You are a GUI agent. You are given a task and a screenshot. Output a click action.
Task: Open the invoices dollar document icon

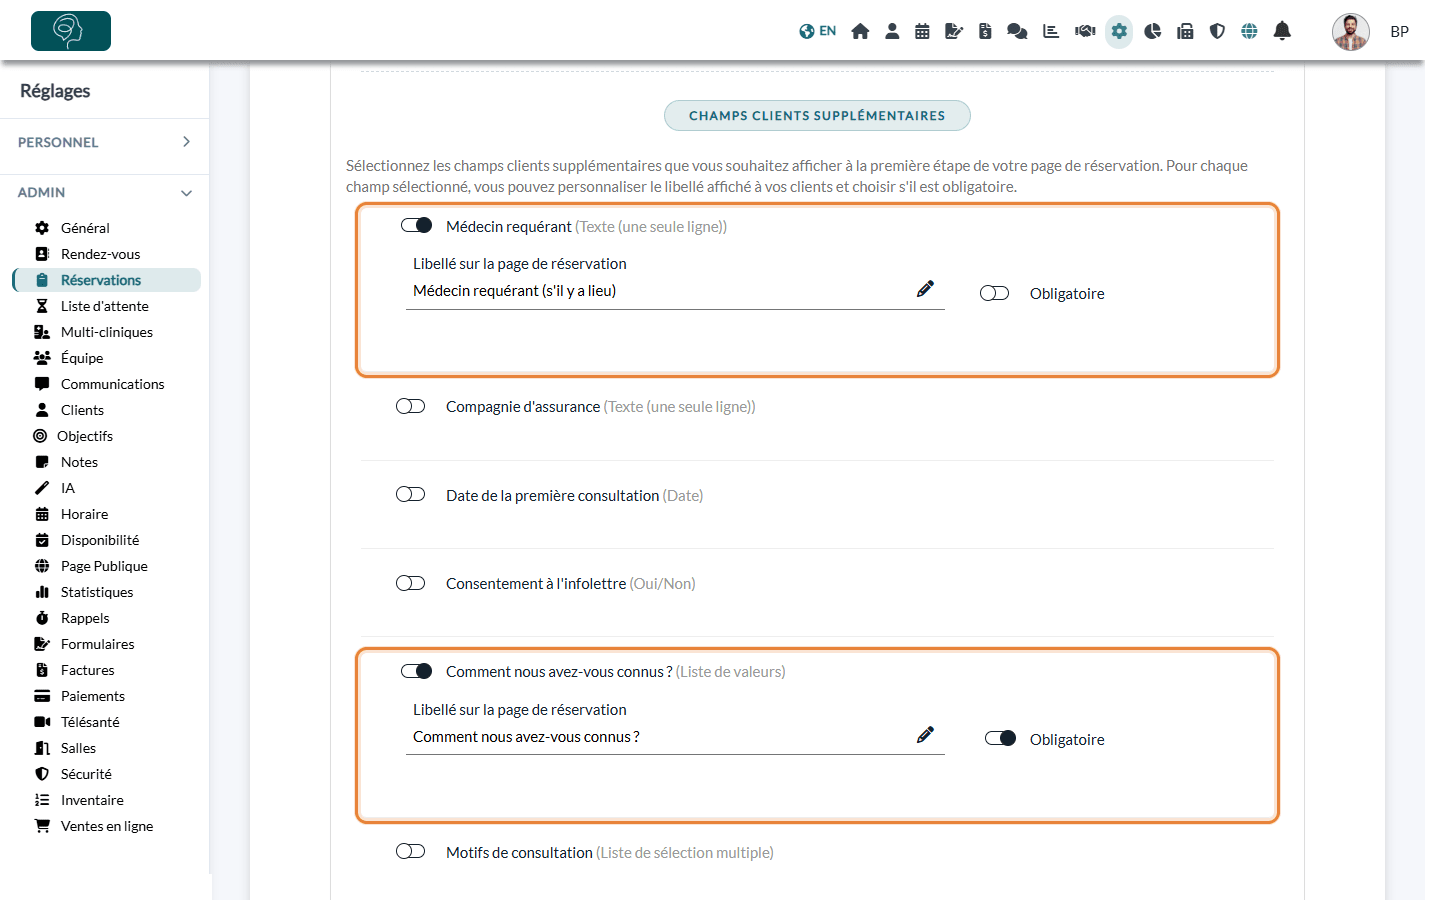click(985, 31)
